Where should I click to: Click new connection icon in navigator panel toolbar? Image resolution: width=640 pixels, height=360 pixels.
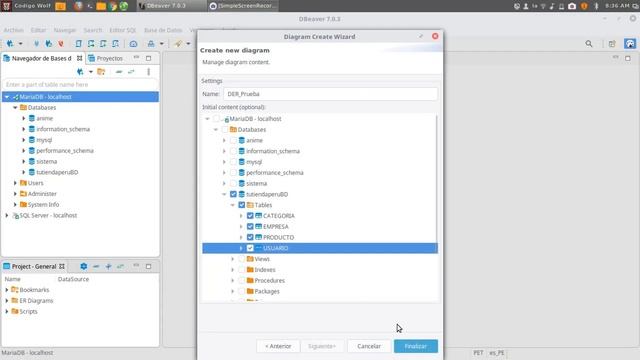(80, 72)
